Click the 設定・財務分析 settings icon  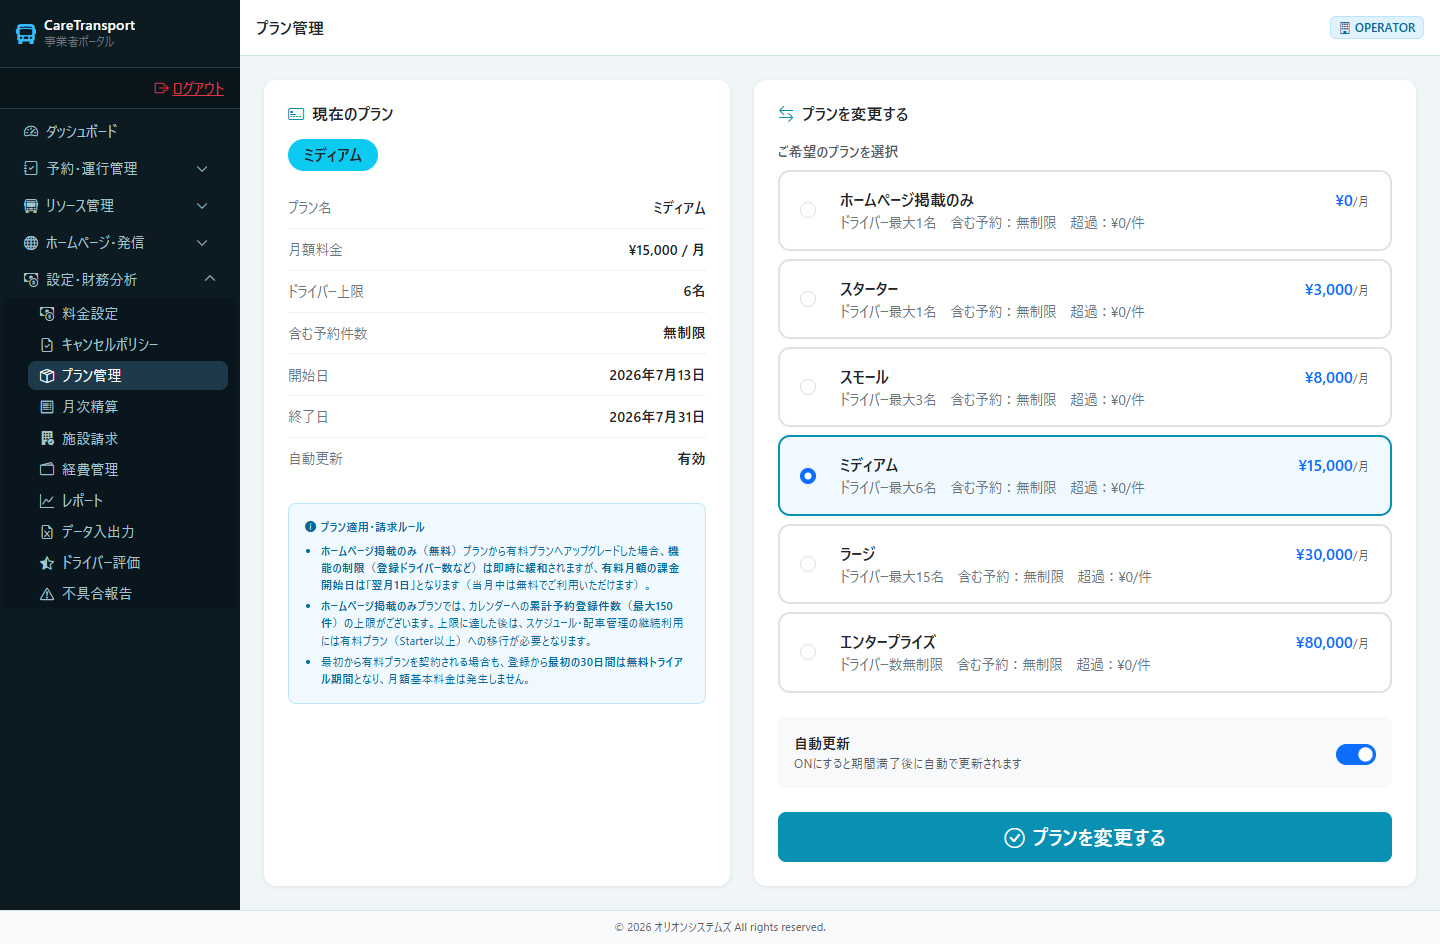point(31,279)
